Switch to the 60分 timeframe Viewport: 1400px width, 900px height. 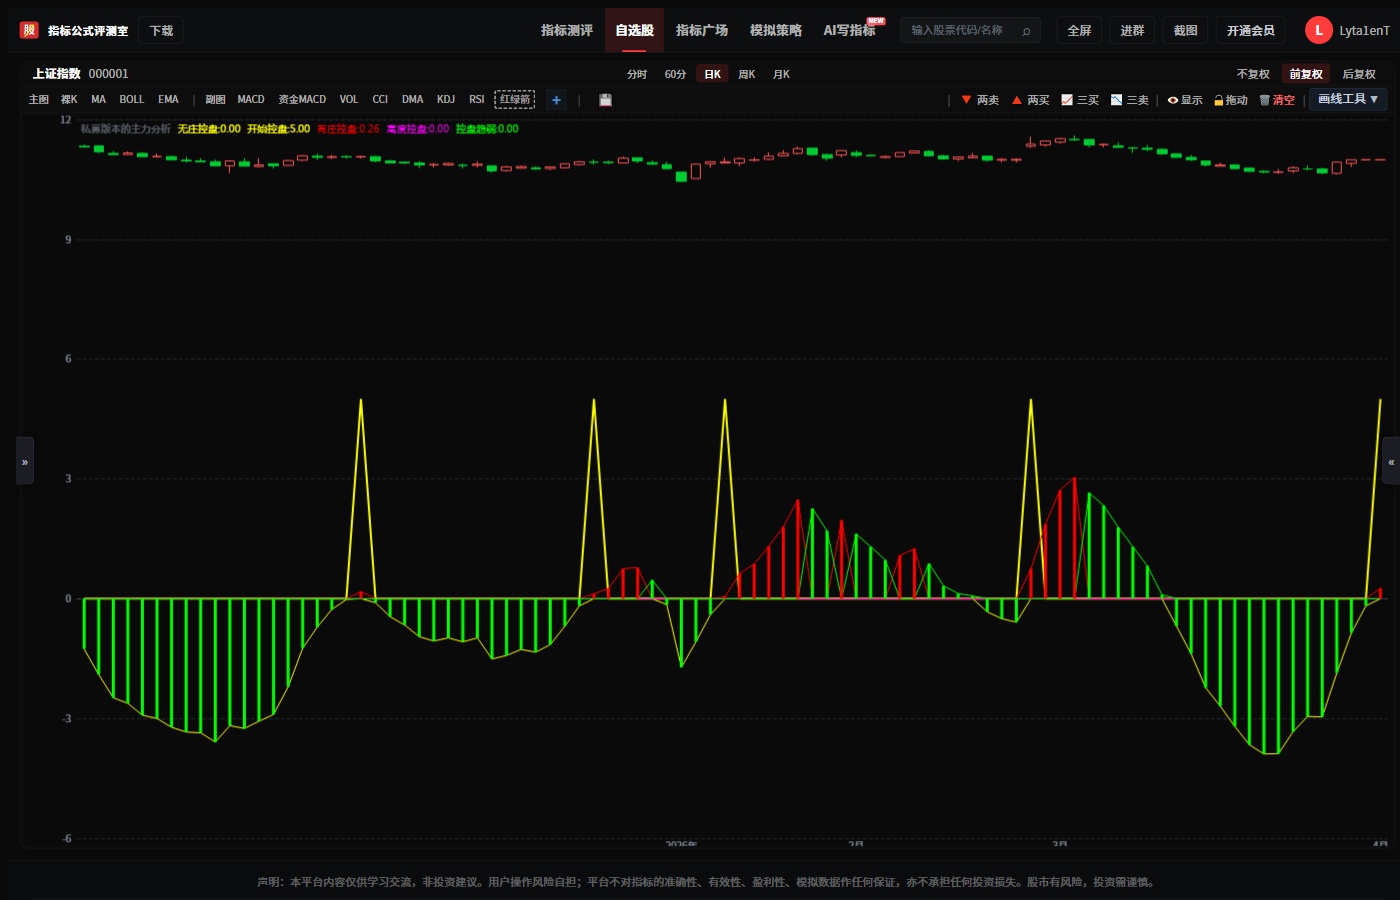(x=675, y=74)
